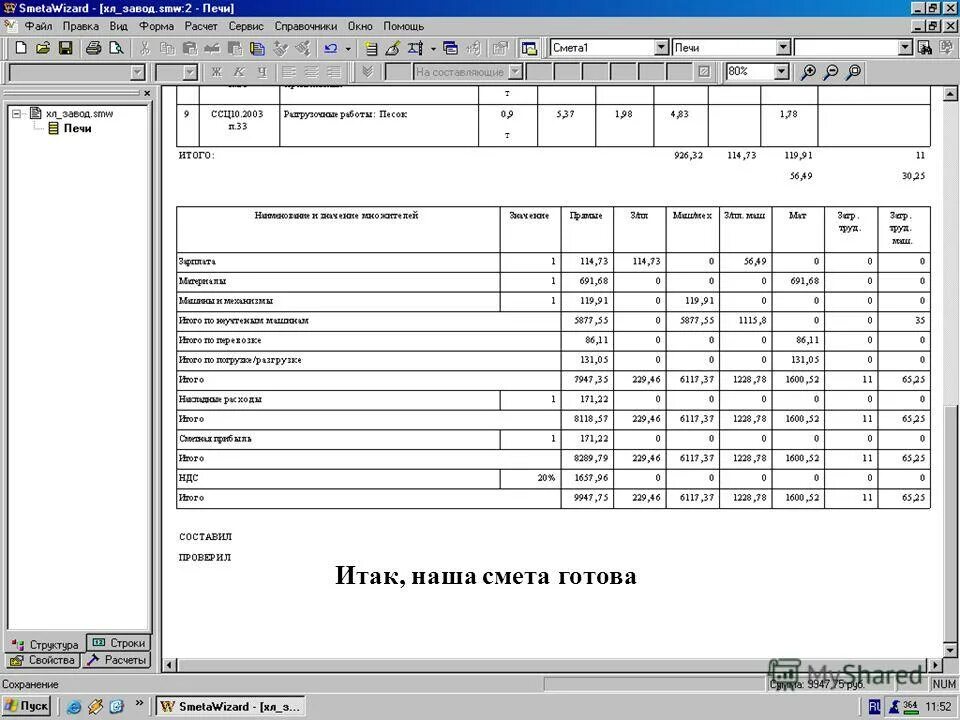The width and height of the screenshot is (960, 720).
Task: Expand the хл_завод.smw tree node
Action: click(x=18, y=113)
